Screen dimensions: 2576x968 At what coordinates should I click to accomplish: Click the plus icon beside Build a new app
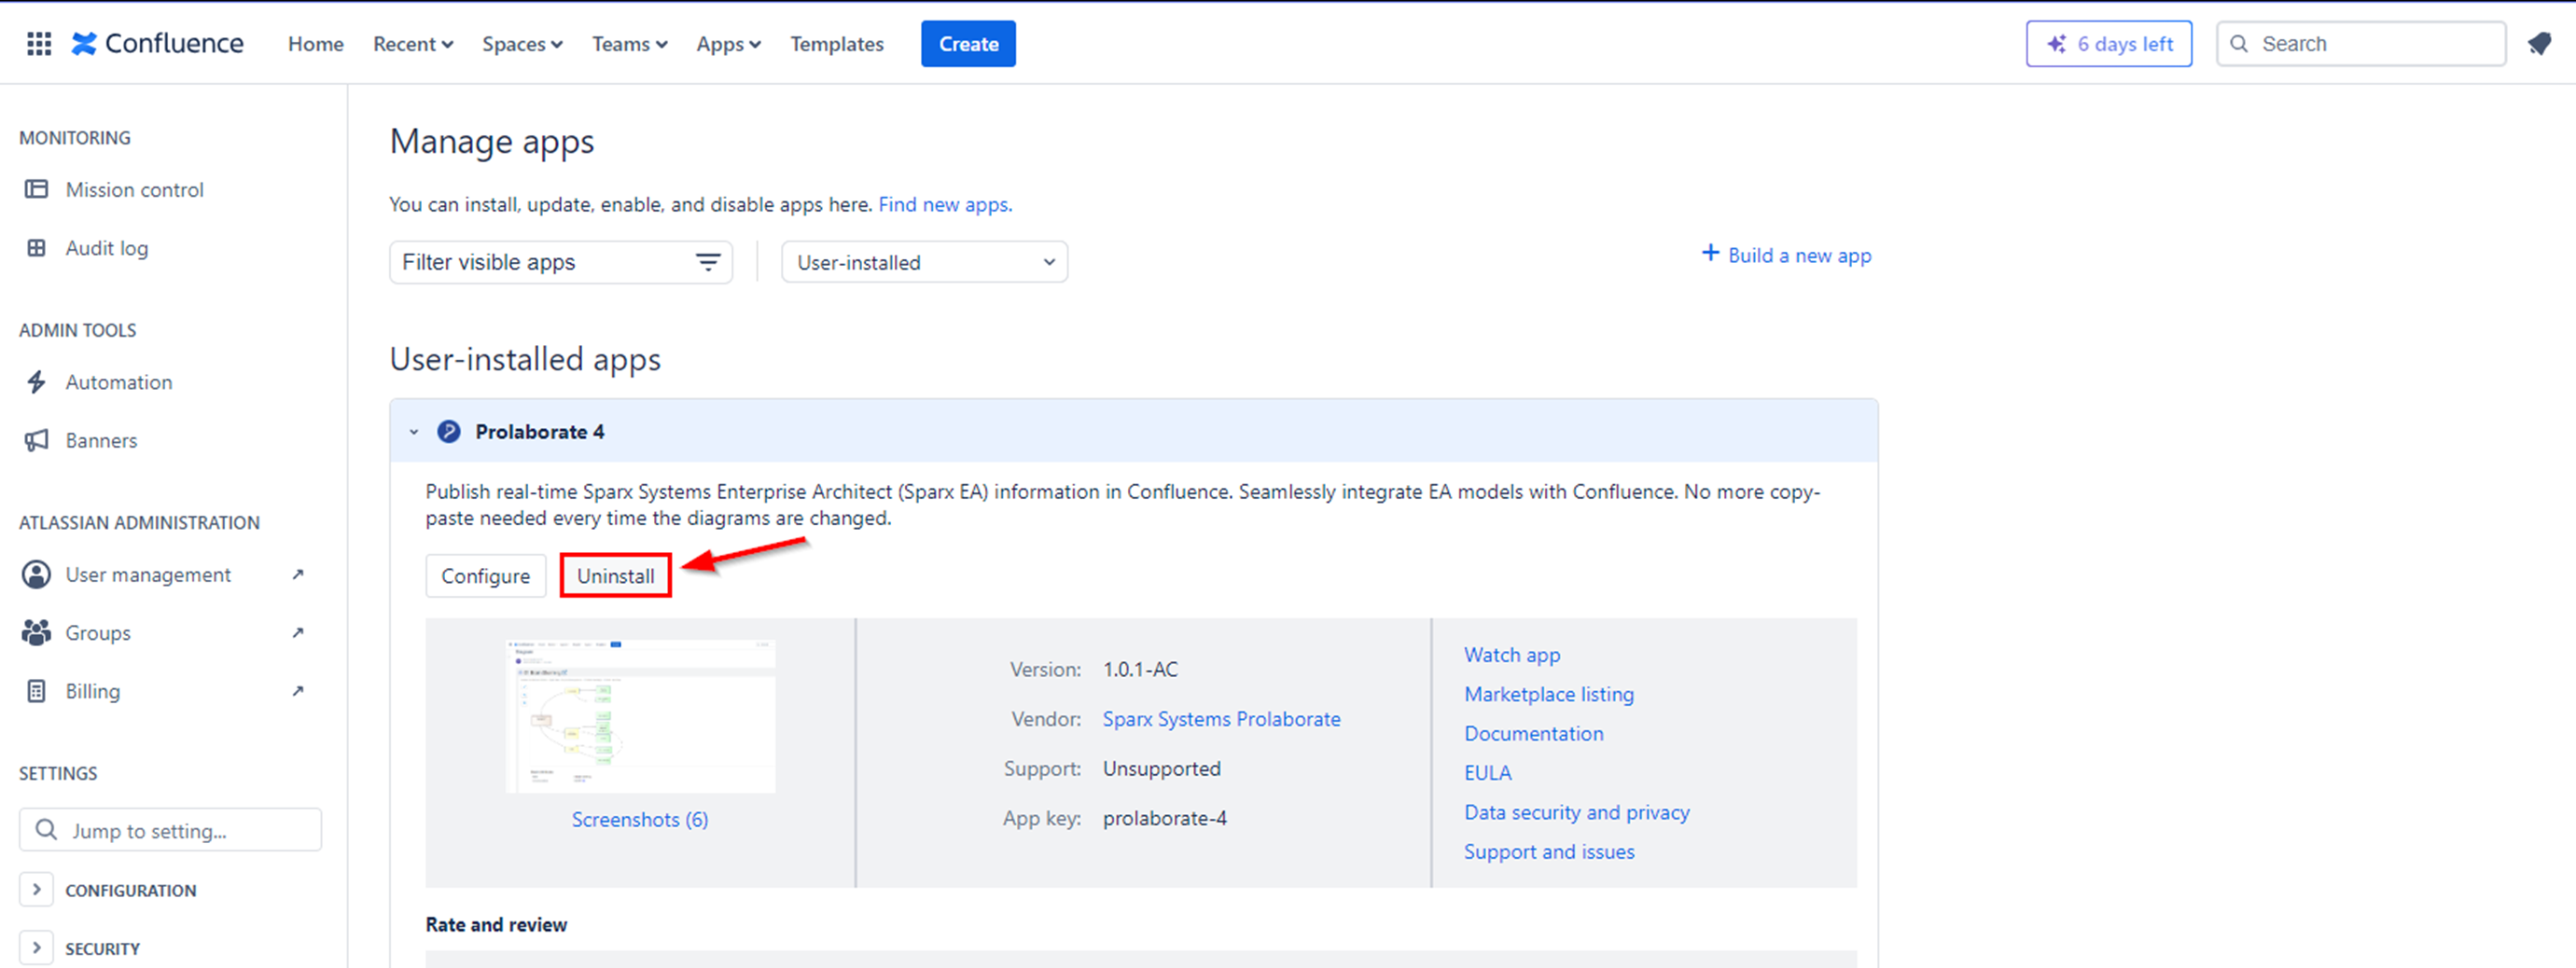pos(1710,254)
